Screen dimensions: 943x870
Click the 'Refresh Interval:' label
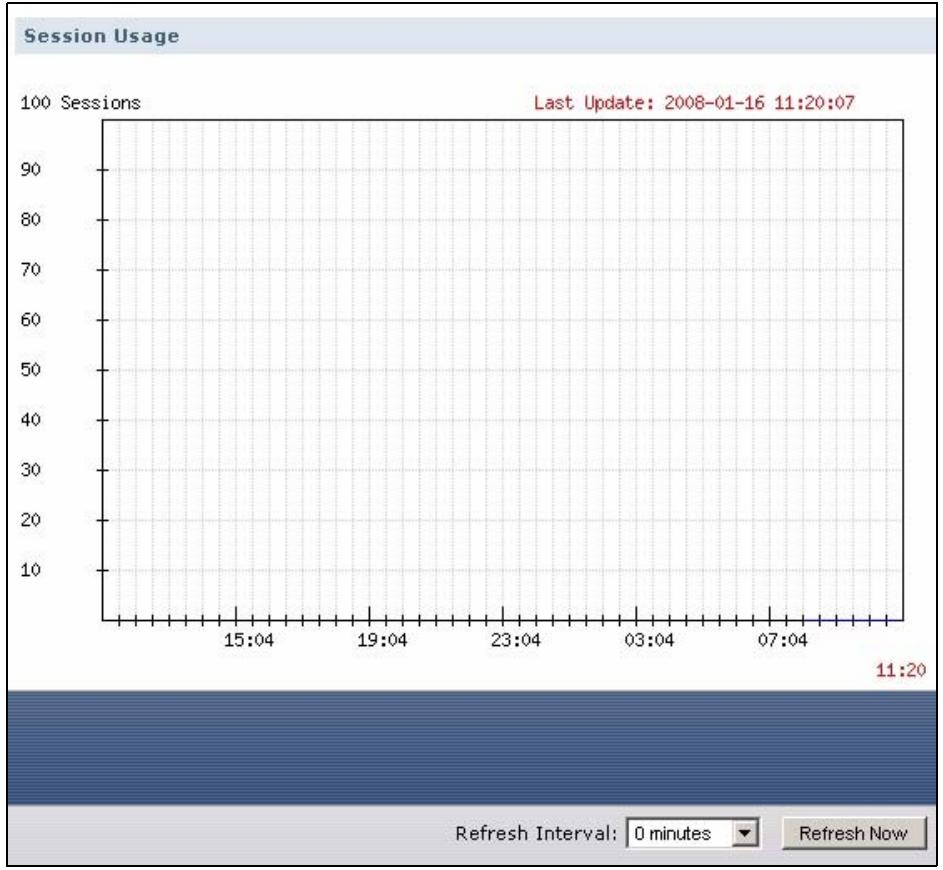pos(536,833)
